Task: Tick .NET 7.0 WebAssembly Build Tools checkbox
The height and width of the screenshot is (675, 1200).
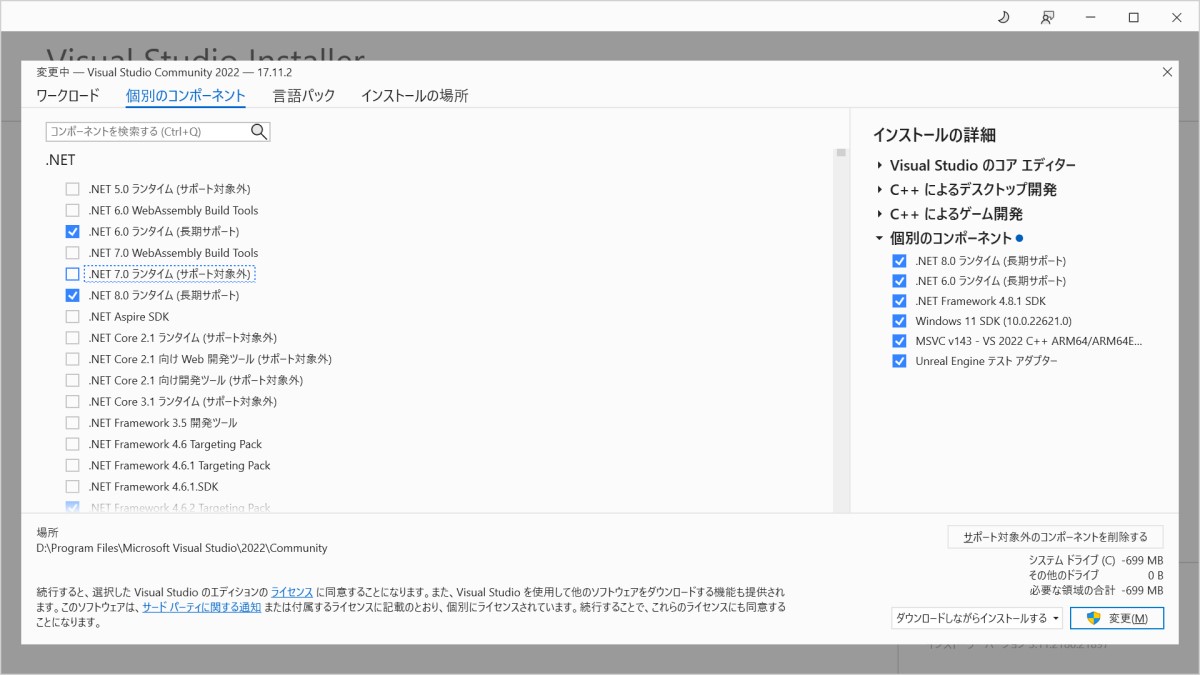Action: [x=72, y=253]
